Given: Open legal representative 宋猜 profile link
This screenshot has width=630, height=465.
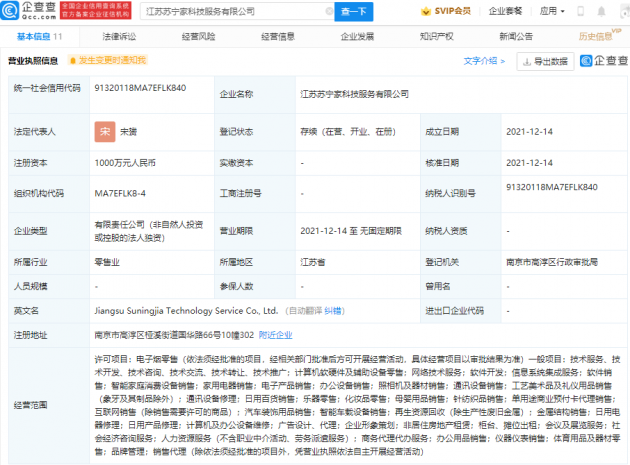Looking at the screenshot, I should tap(129, 132).
